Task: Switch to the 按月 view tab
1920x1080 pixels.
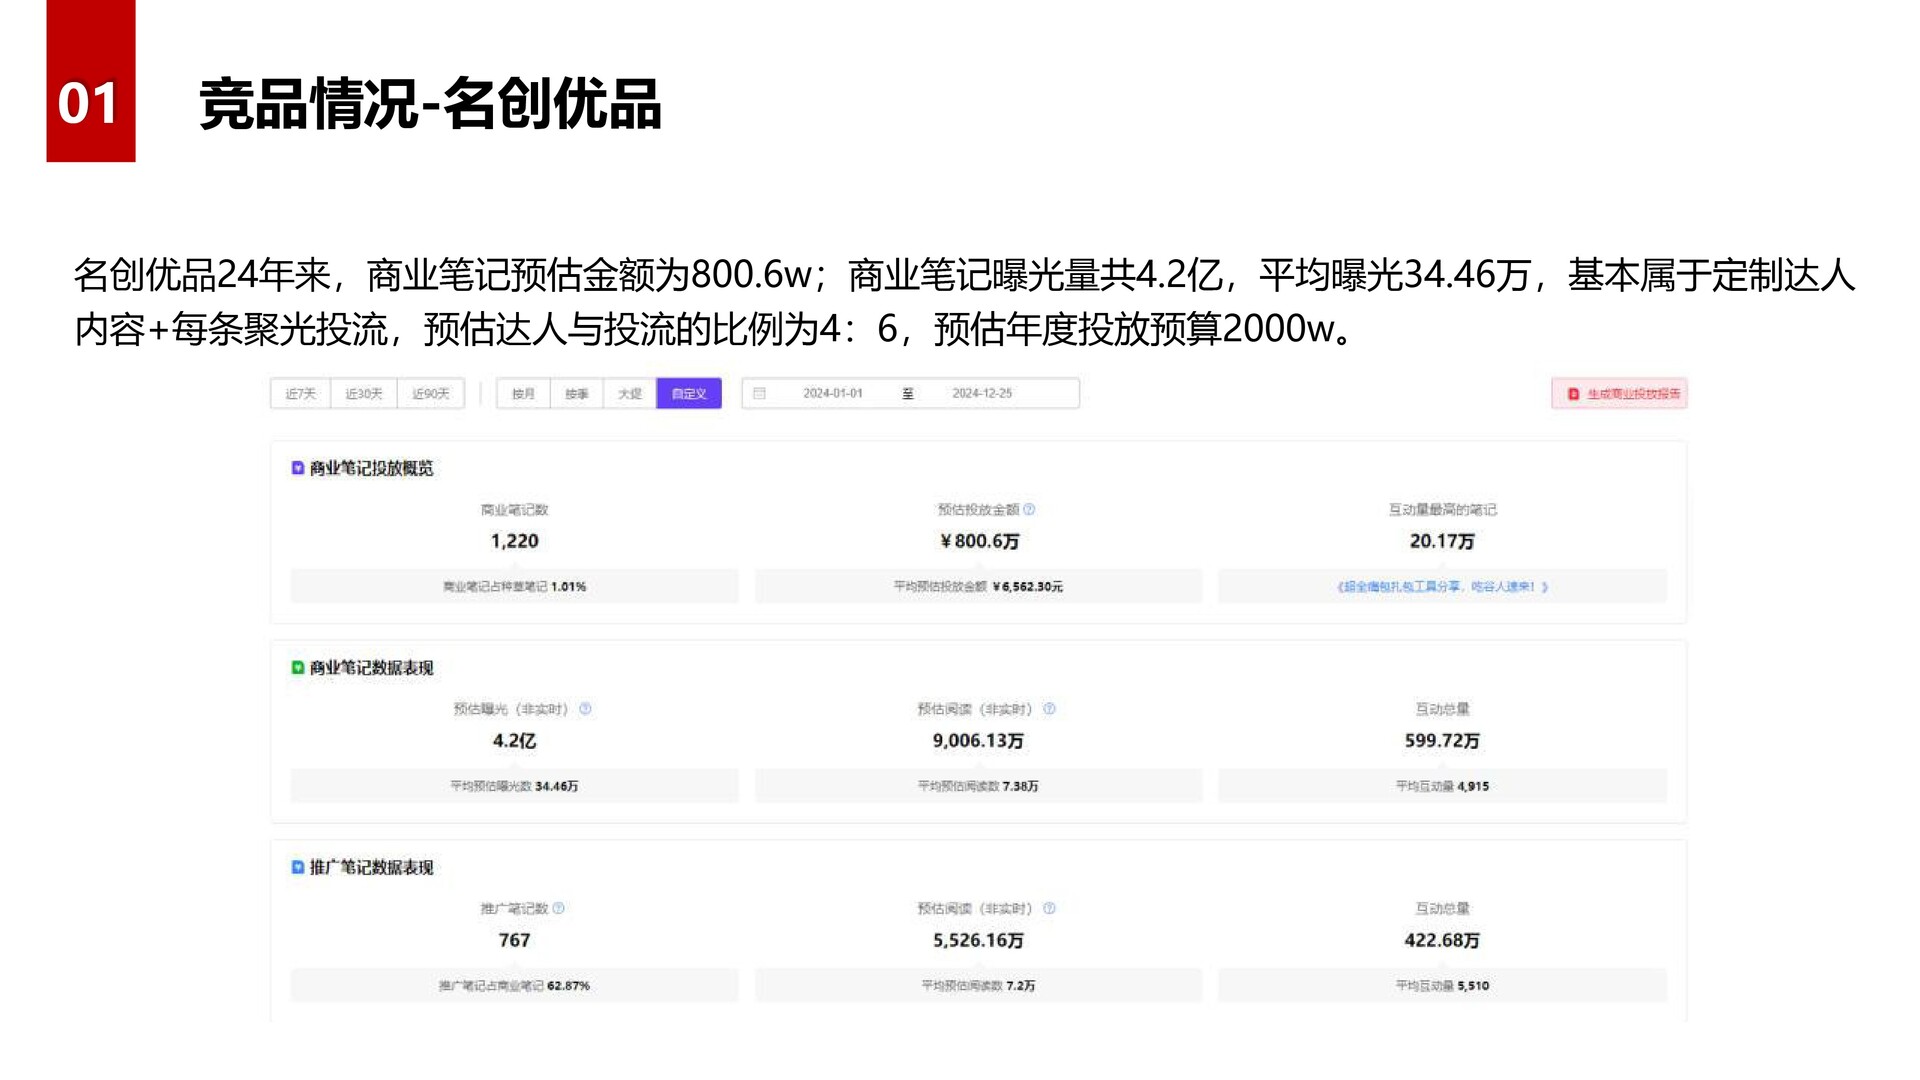Action: coord(523,394)
